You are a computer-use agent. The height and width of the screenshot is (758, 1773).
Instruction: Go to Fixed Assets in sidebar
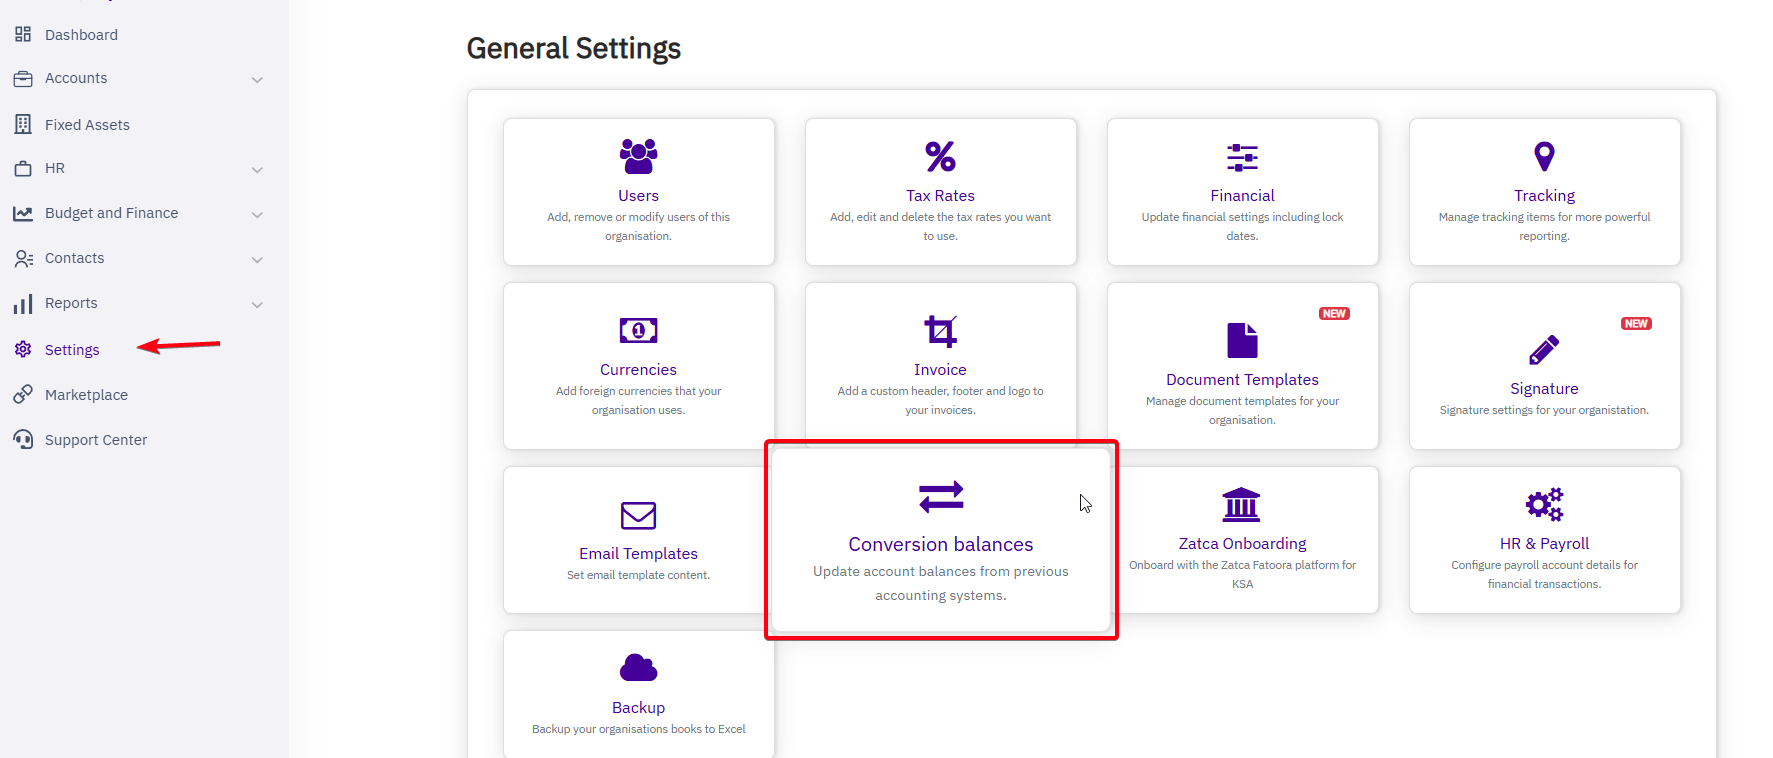click(87, 125)
